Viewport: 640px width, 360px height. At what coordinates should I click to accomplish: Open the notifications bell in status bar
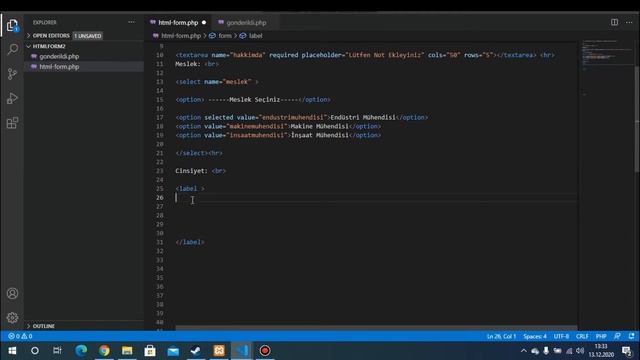point(631,336)
